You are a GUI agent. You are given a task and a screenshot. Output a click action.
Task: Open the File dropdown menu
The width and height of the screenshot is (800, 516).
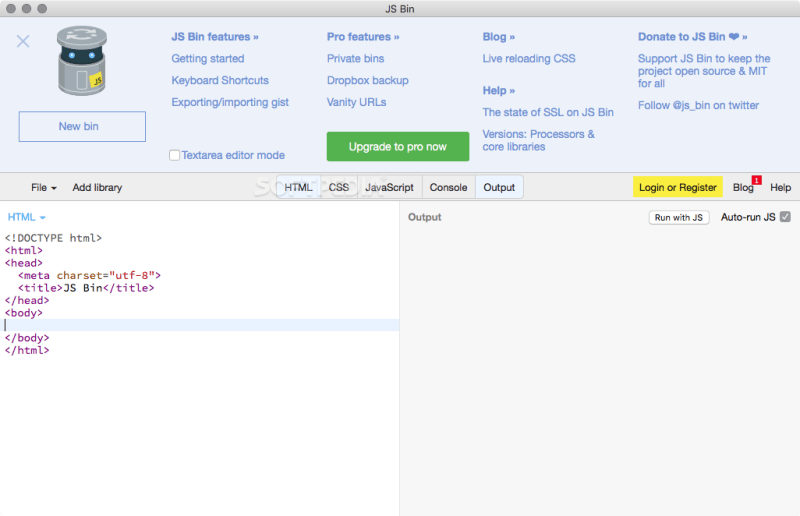click(43, 187)
